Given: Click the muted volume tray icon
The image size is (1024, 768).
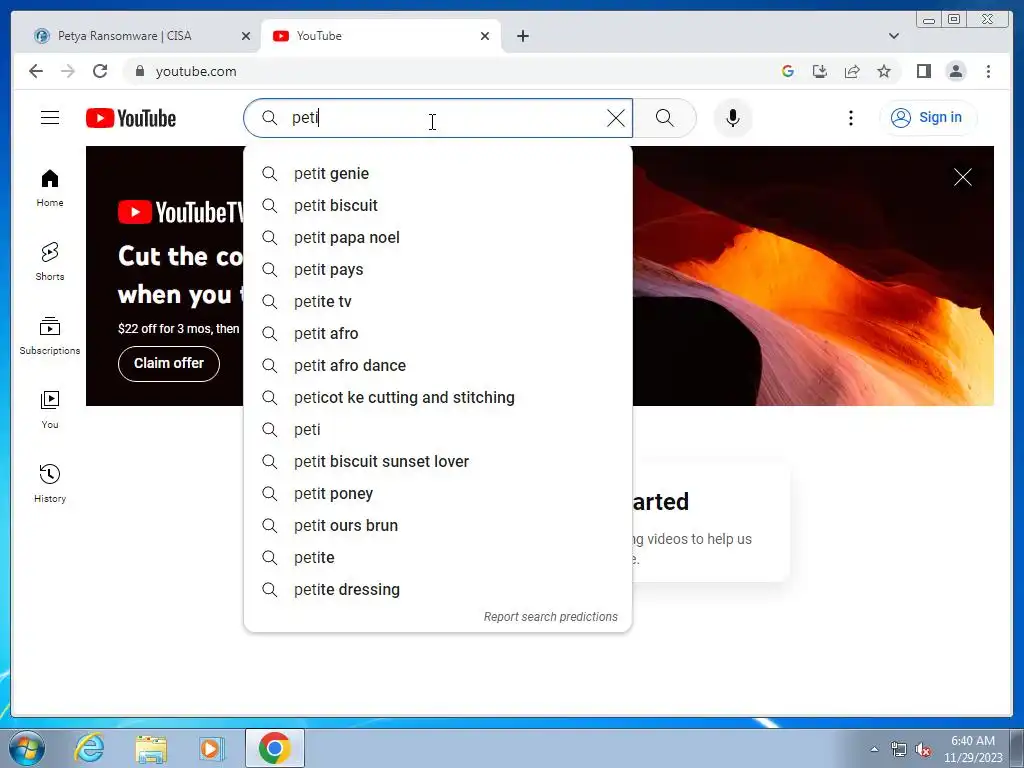Looking at the screenshot, I should (923, 750).
